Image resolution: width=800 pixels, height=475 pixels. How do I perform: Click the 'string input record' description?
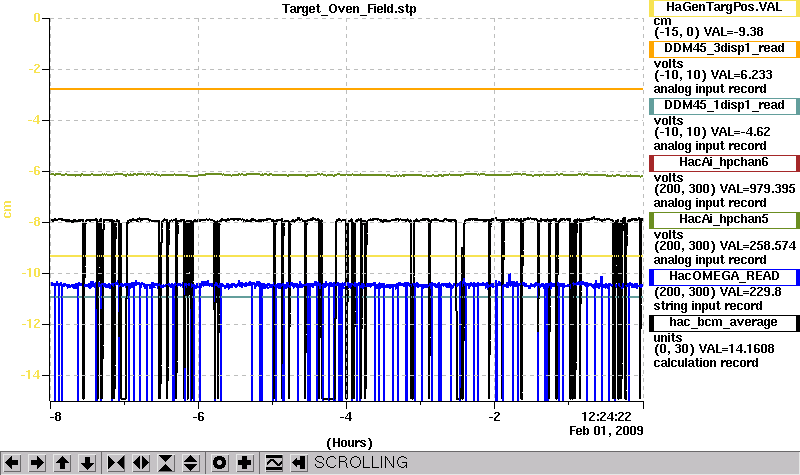(x=708, y=306)
